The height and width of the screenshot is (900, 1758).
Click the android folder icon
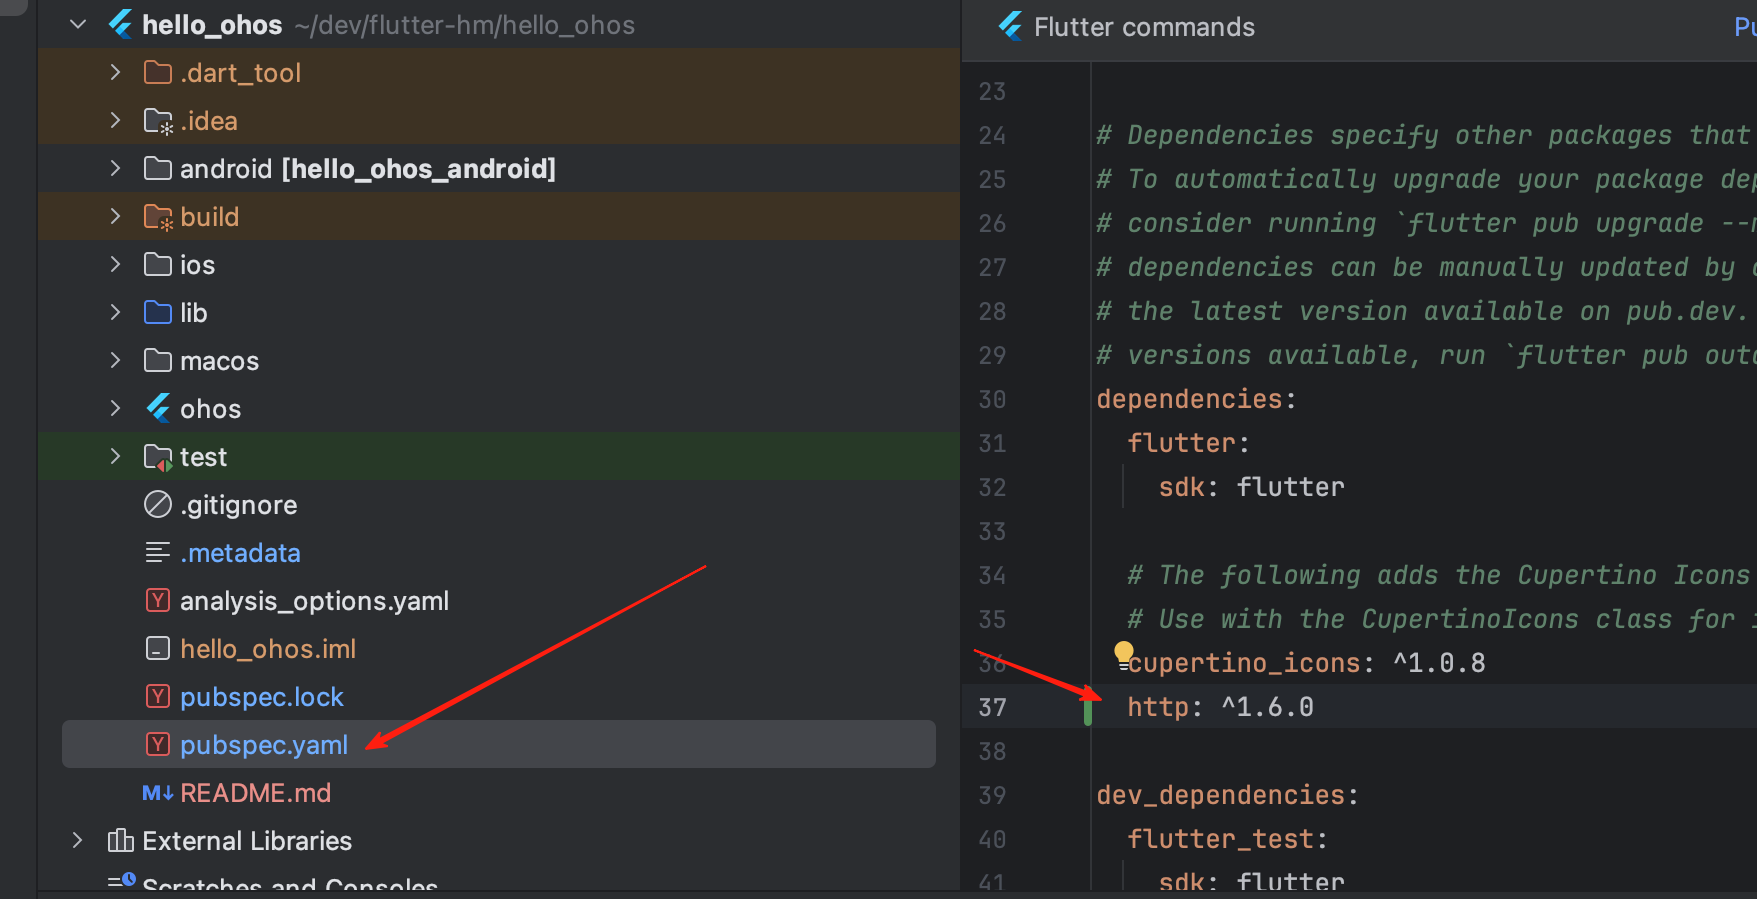[158, 168]
